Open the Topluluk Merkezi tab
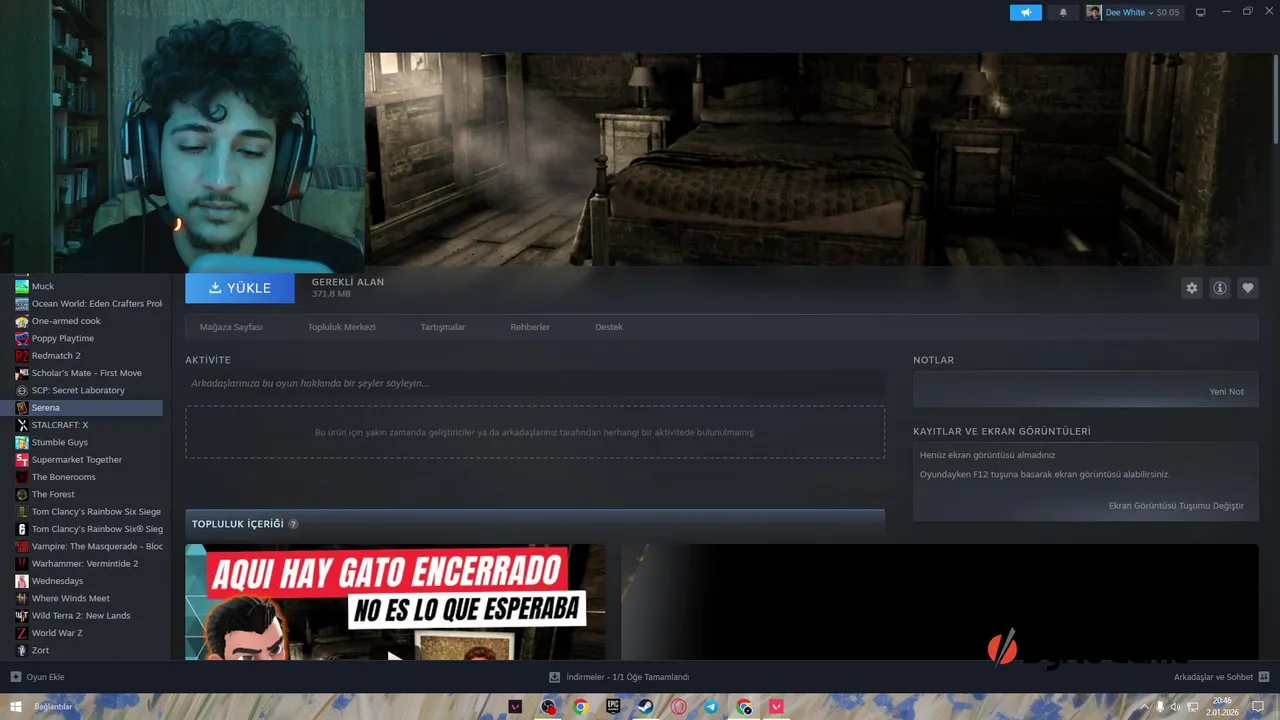Image resolution: width=1280 pixels, height=720 pixels. pos(341,327)
